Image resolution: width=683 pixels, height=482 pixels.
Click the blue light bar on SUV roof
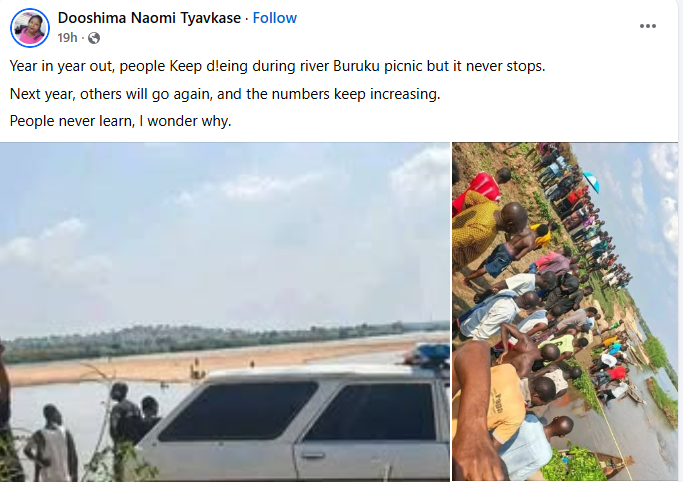[x=429, y=354]
